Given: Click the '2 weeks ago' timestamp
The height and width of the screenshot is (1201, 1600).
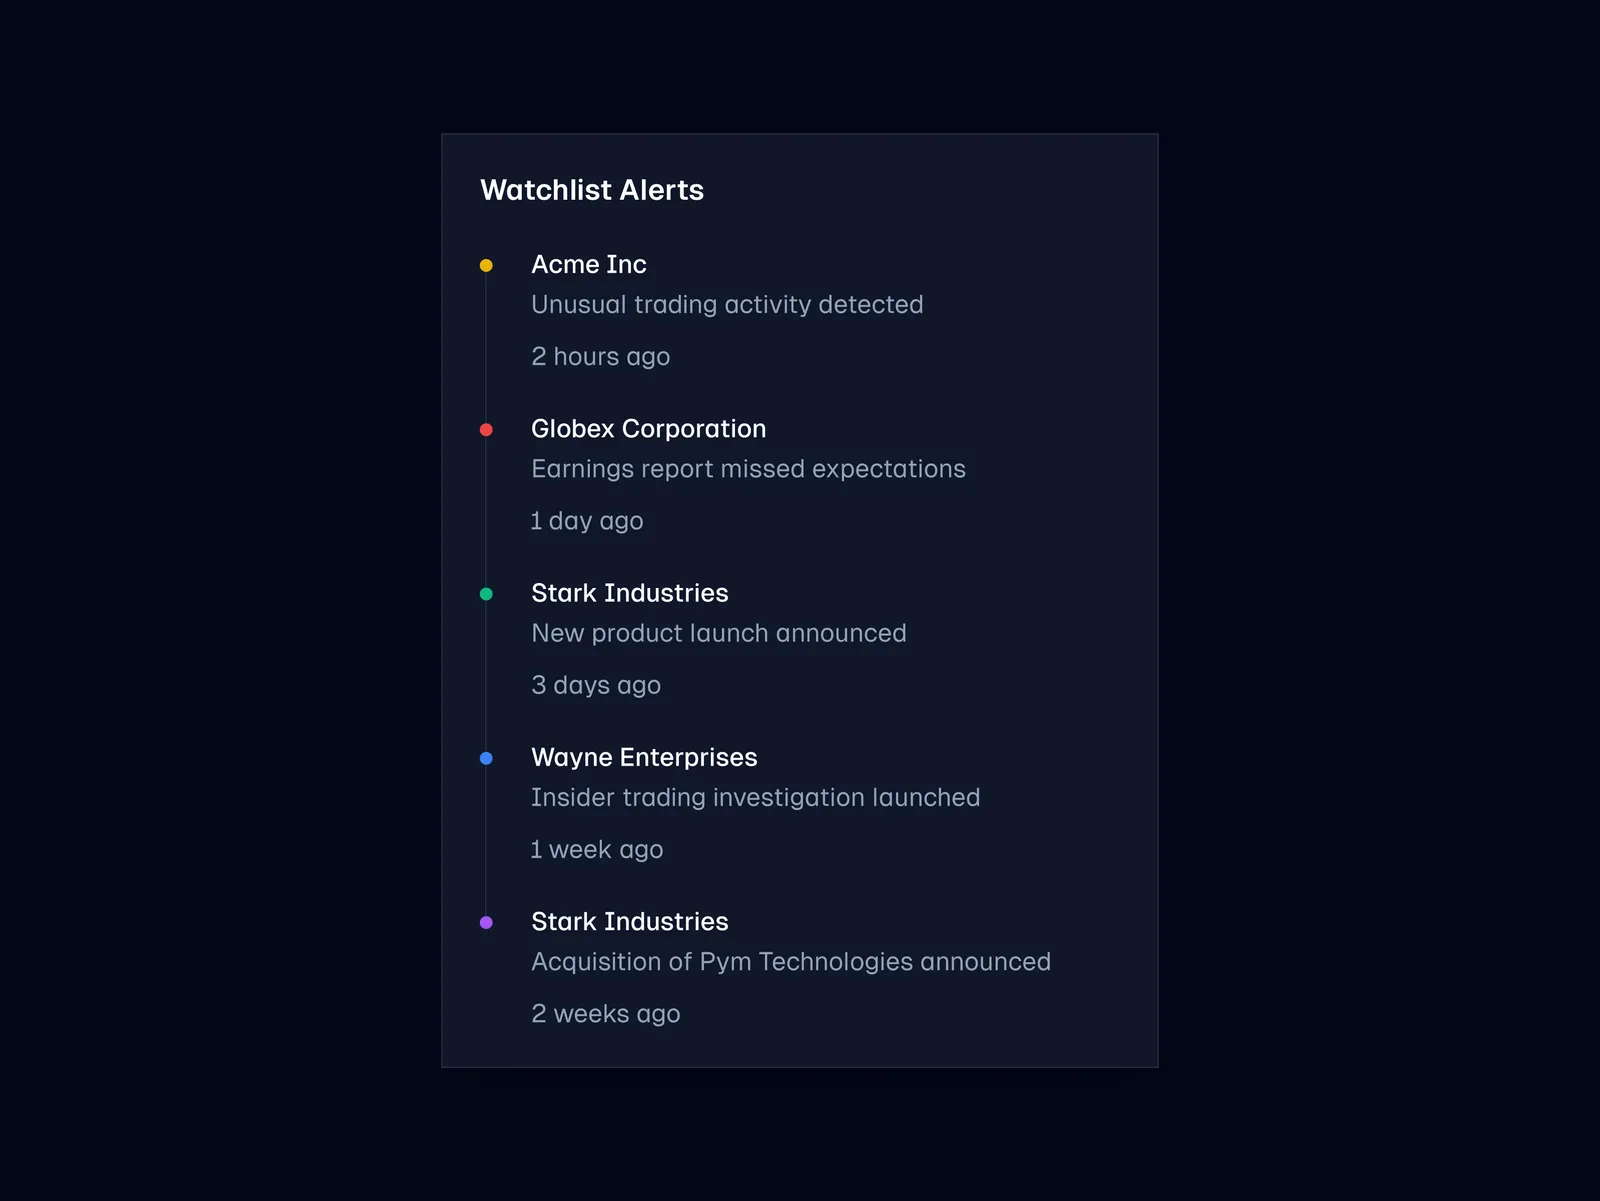Looking at the screenshot, I should pos(605,1013).
